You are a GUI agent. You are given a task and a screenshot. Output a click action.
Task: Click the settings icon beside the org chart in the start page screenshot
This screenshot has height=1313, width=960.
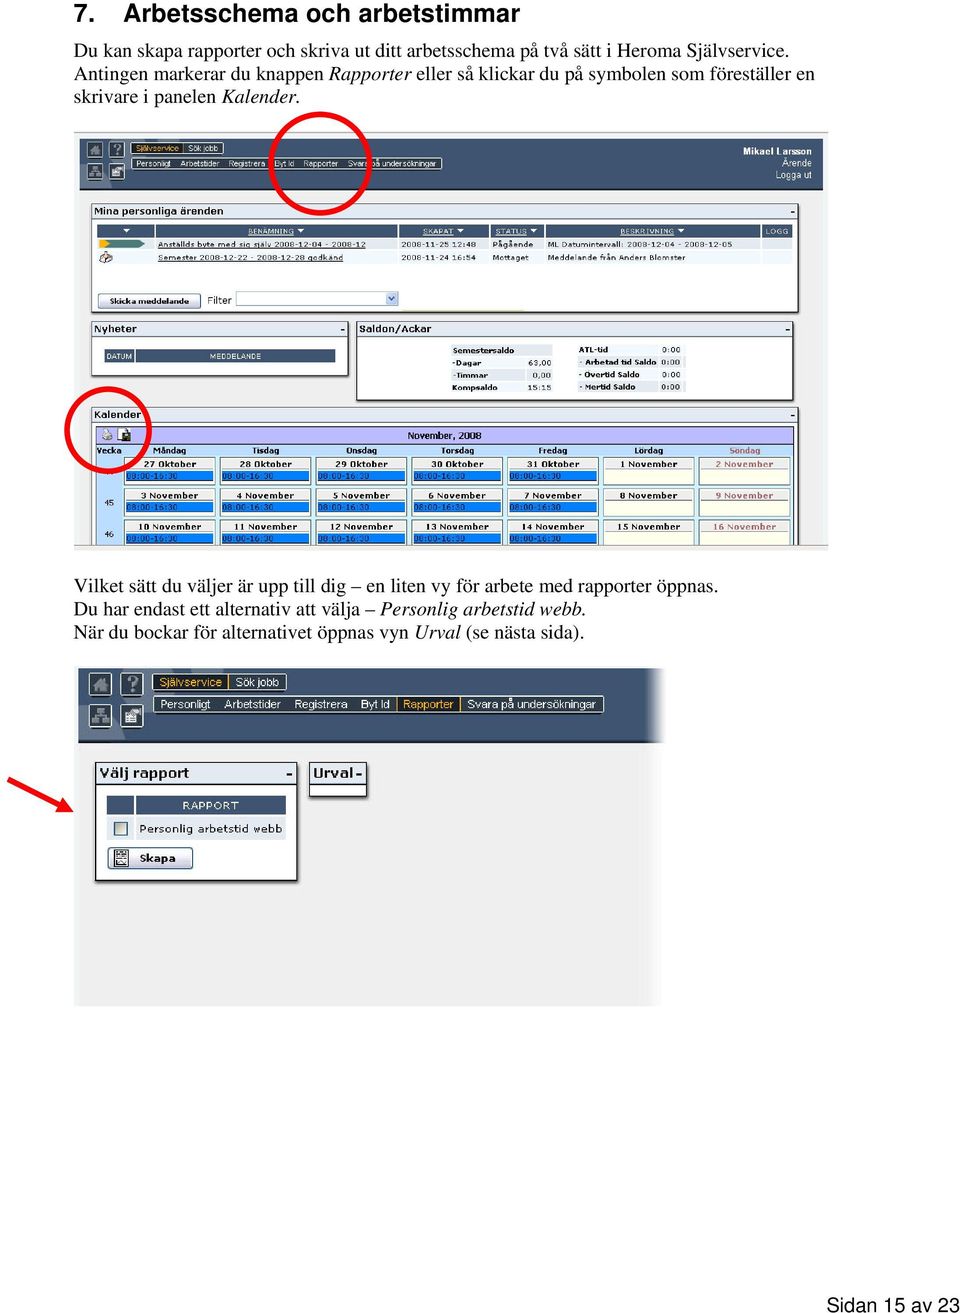pyautogui.click(x=117, y=171)
